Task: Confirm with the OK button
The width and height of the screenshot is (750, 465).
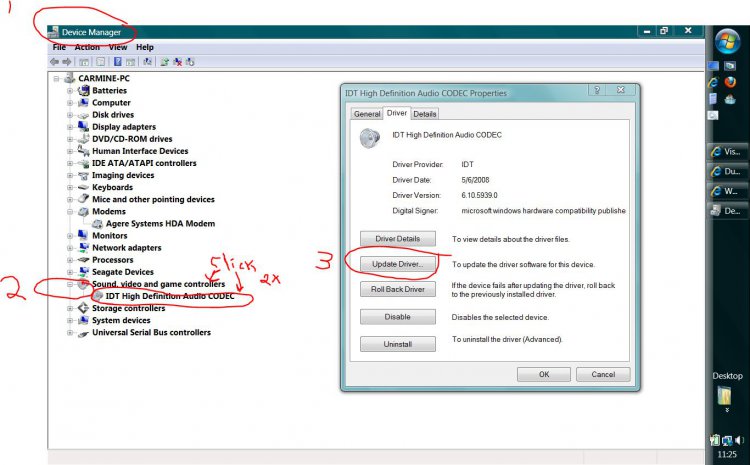Action: click(x=544, y=374)
